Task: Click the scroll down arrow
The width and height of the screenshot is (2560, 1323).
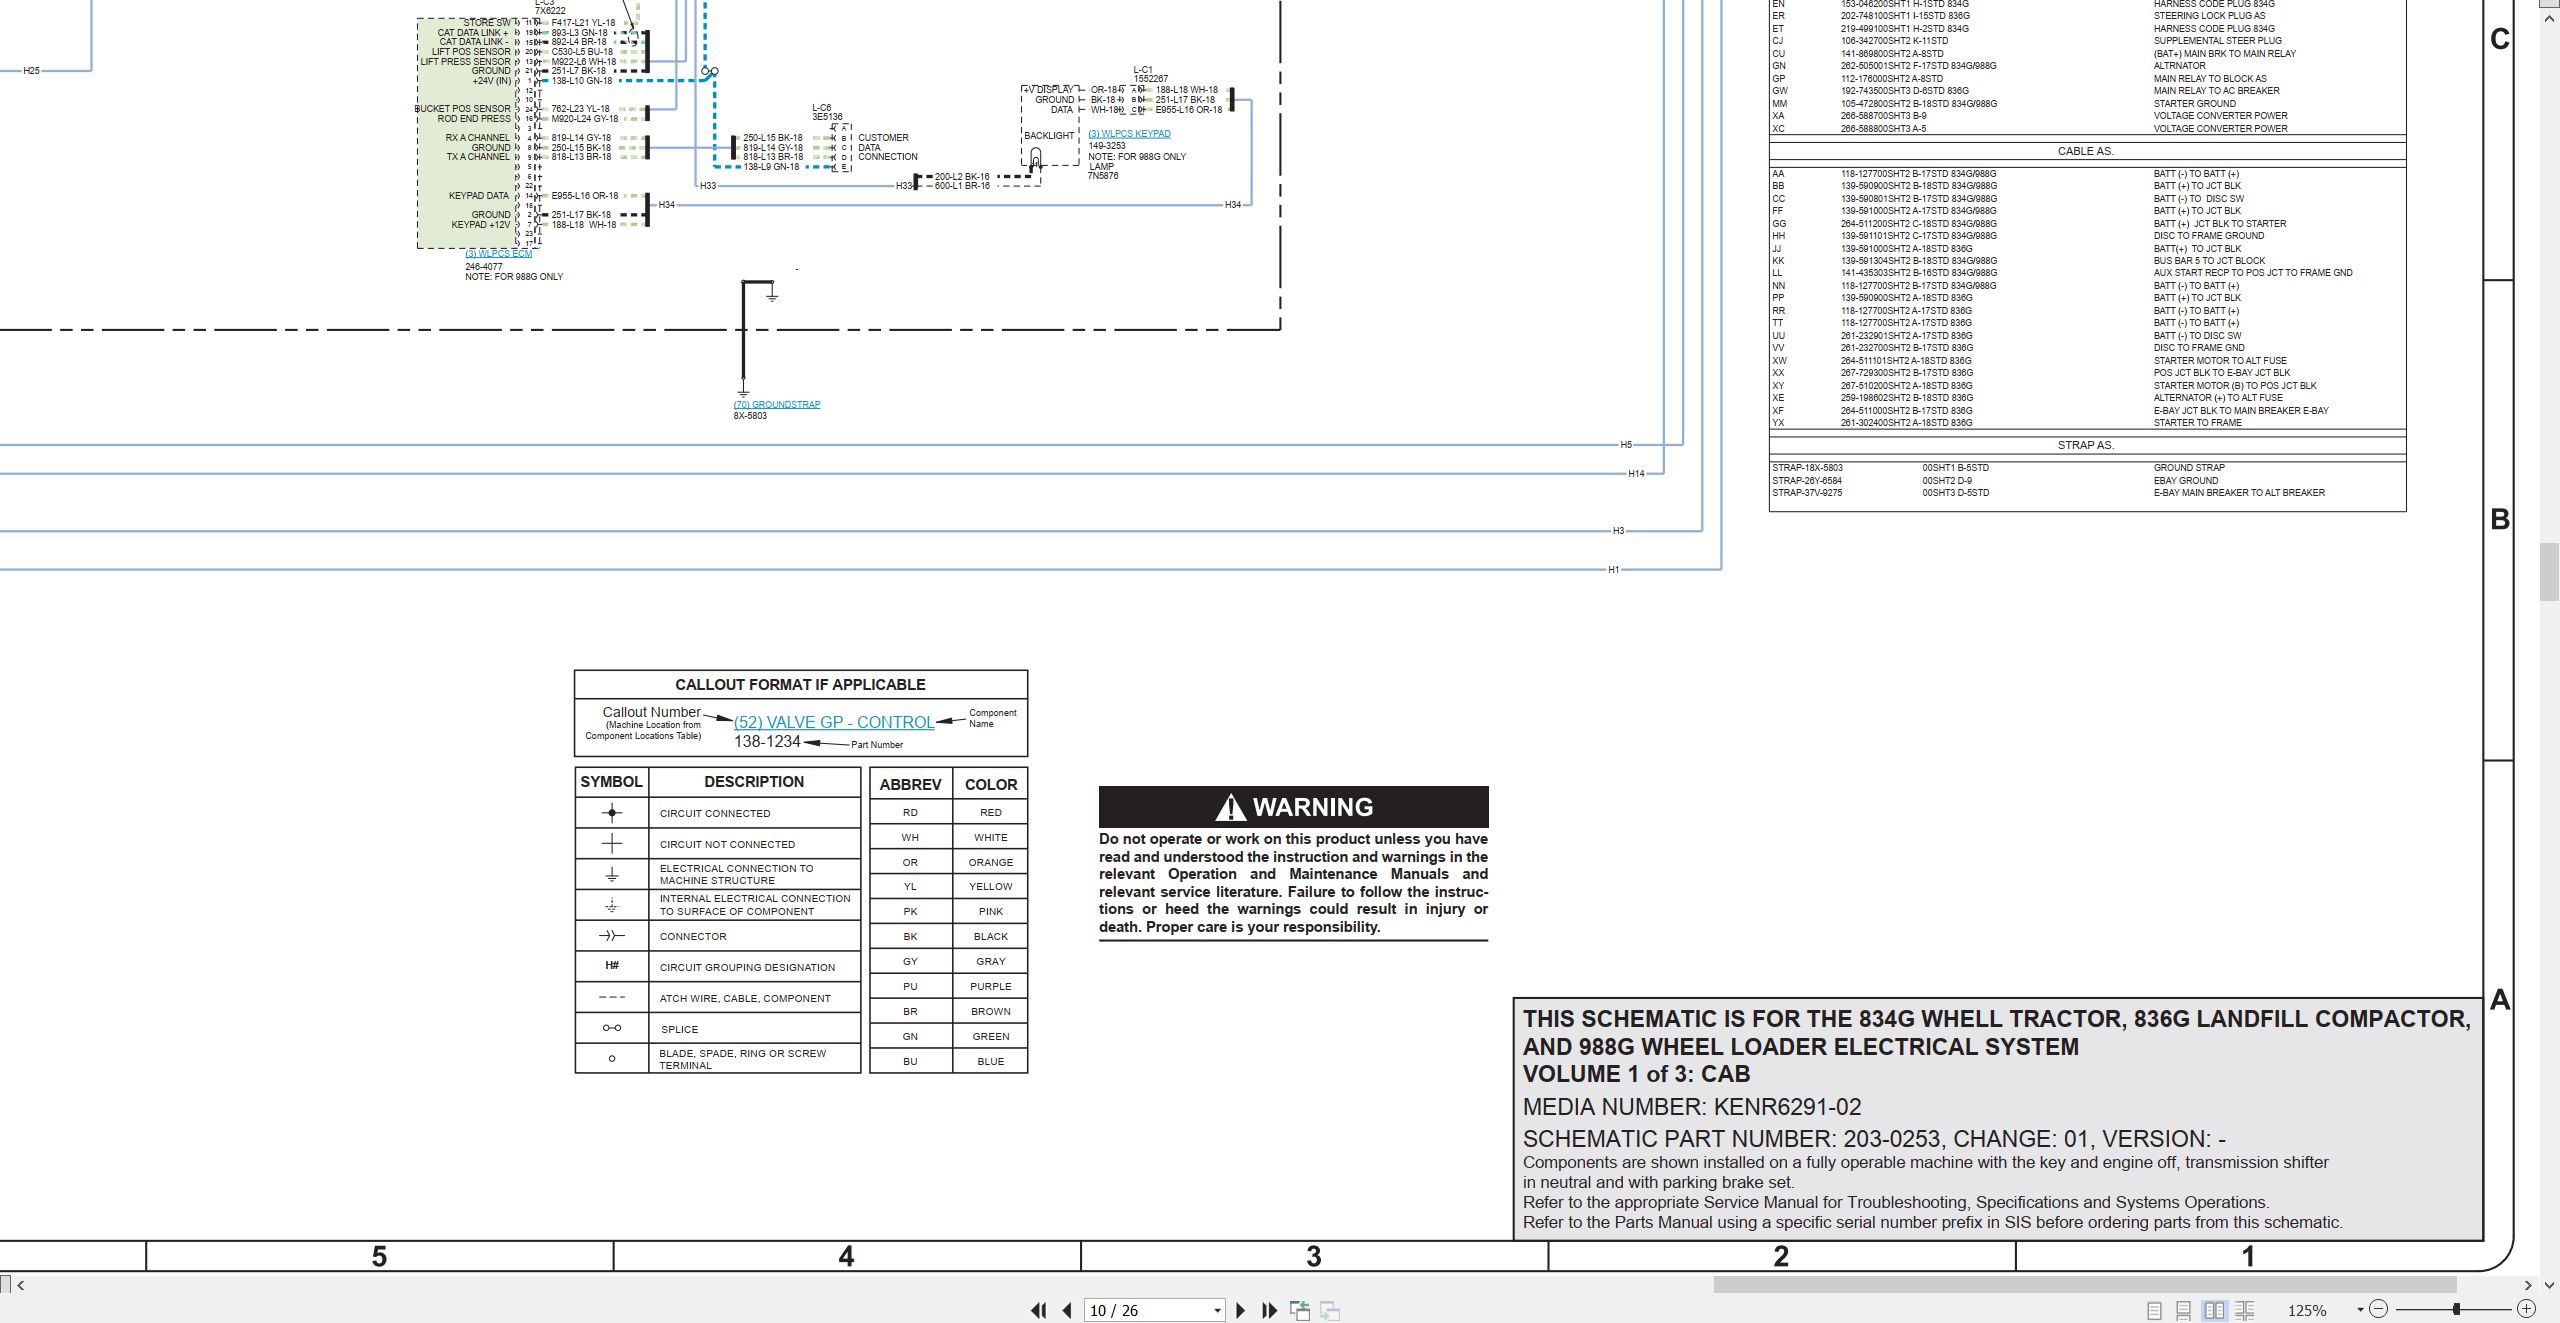Action: click(2550, 1284)
